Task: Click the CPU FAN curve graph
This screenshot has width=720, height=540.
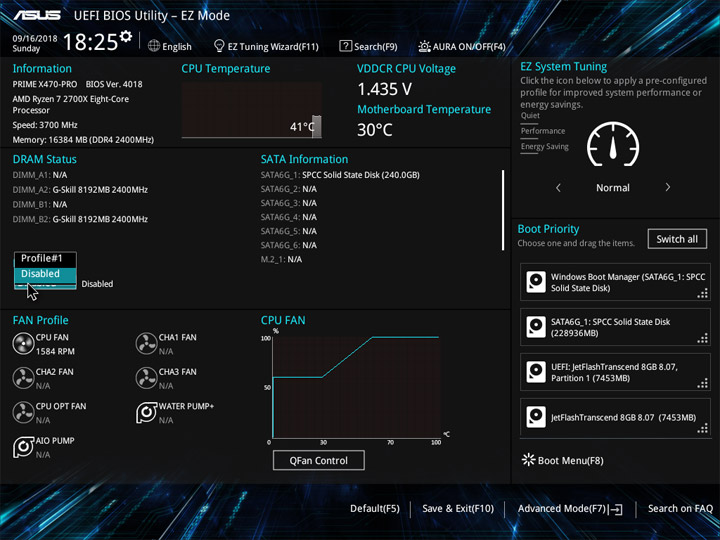Action: click(x=356, y=388)
